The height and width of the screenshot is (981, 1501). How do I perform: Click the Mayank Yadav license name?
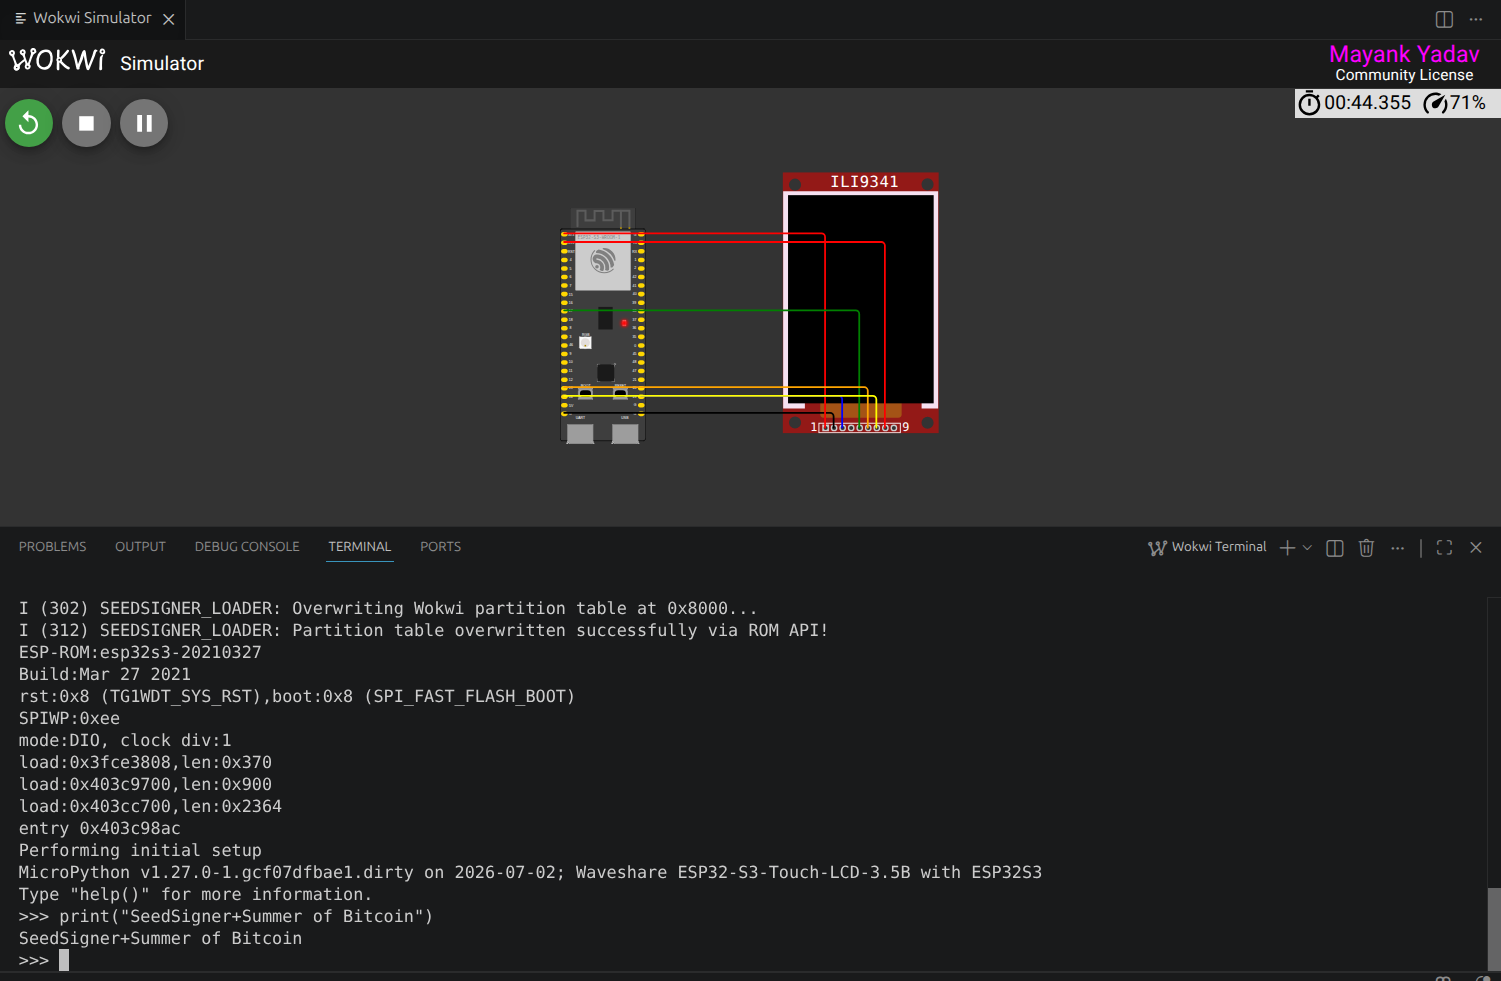click(1404, 54)
